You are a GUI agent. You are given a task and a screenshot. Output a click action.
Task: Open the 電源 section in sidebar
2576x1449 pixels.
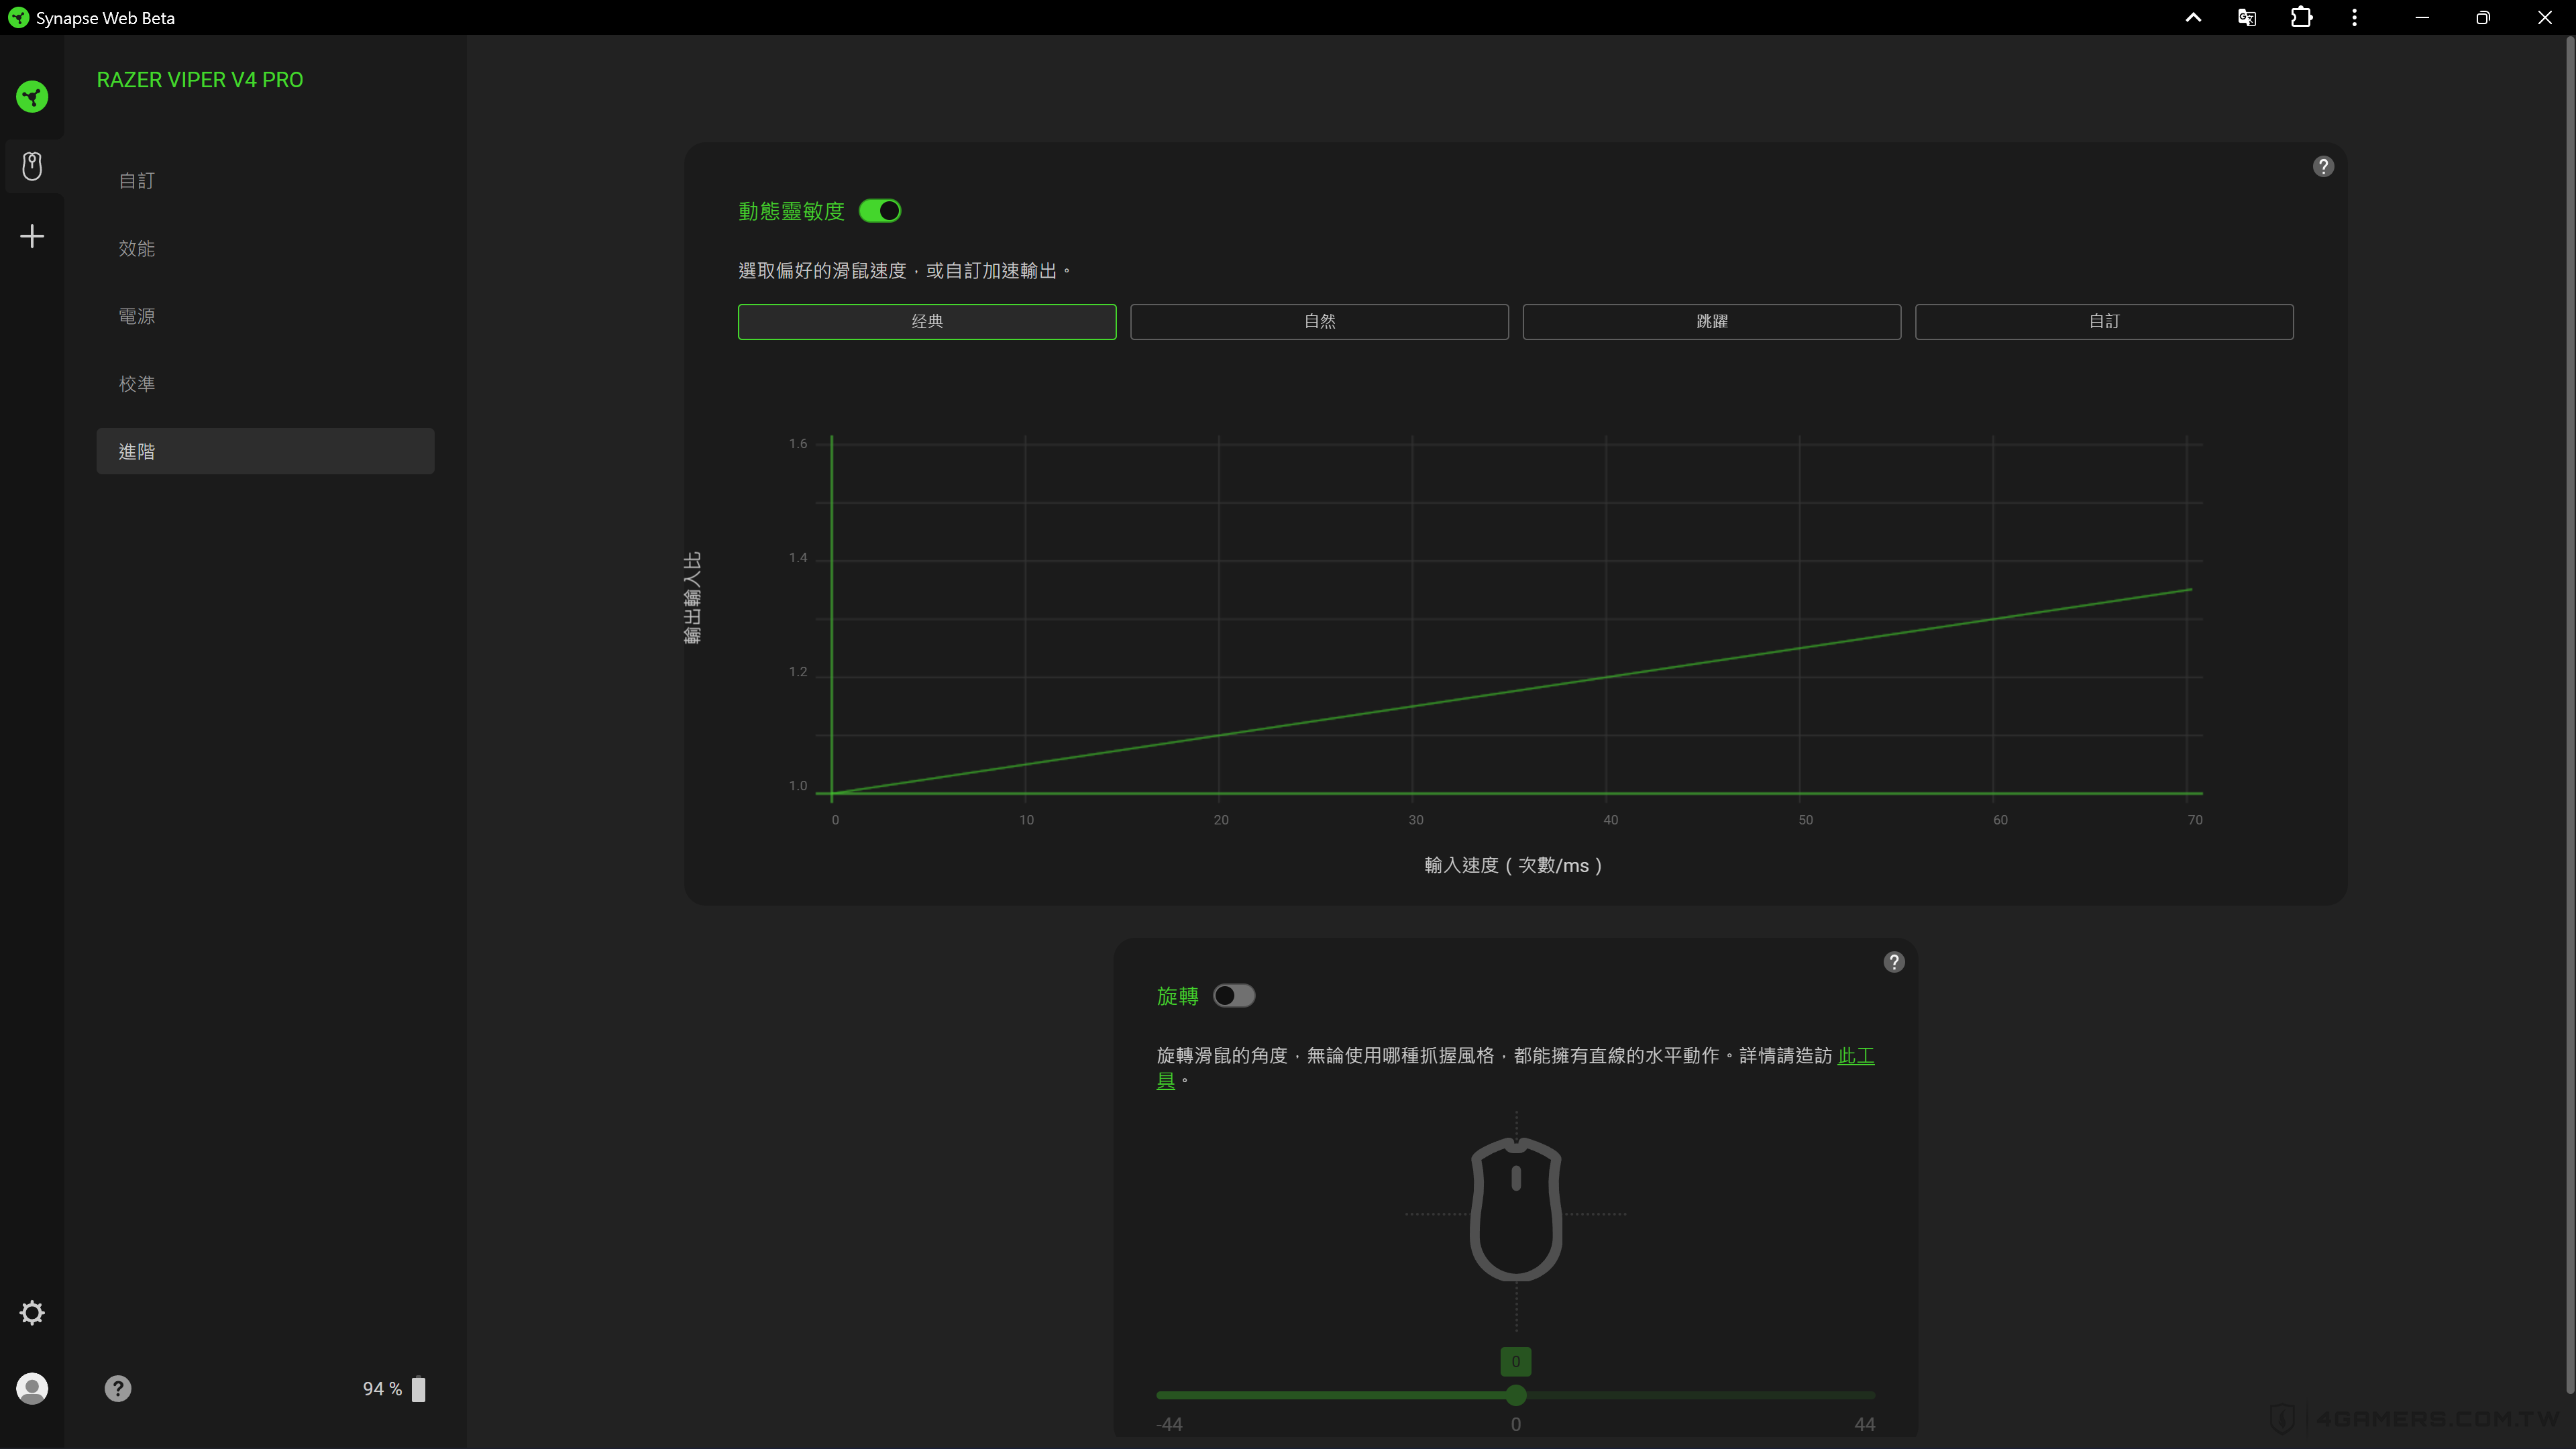(x=265, y=316)
